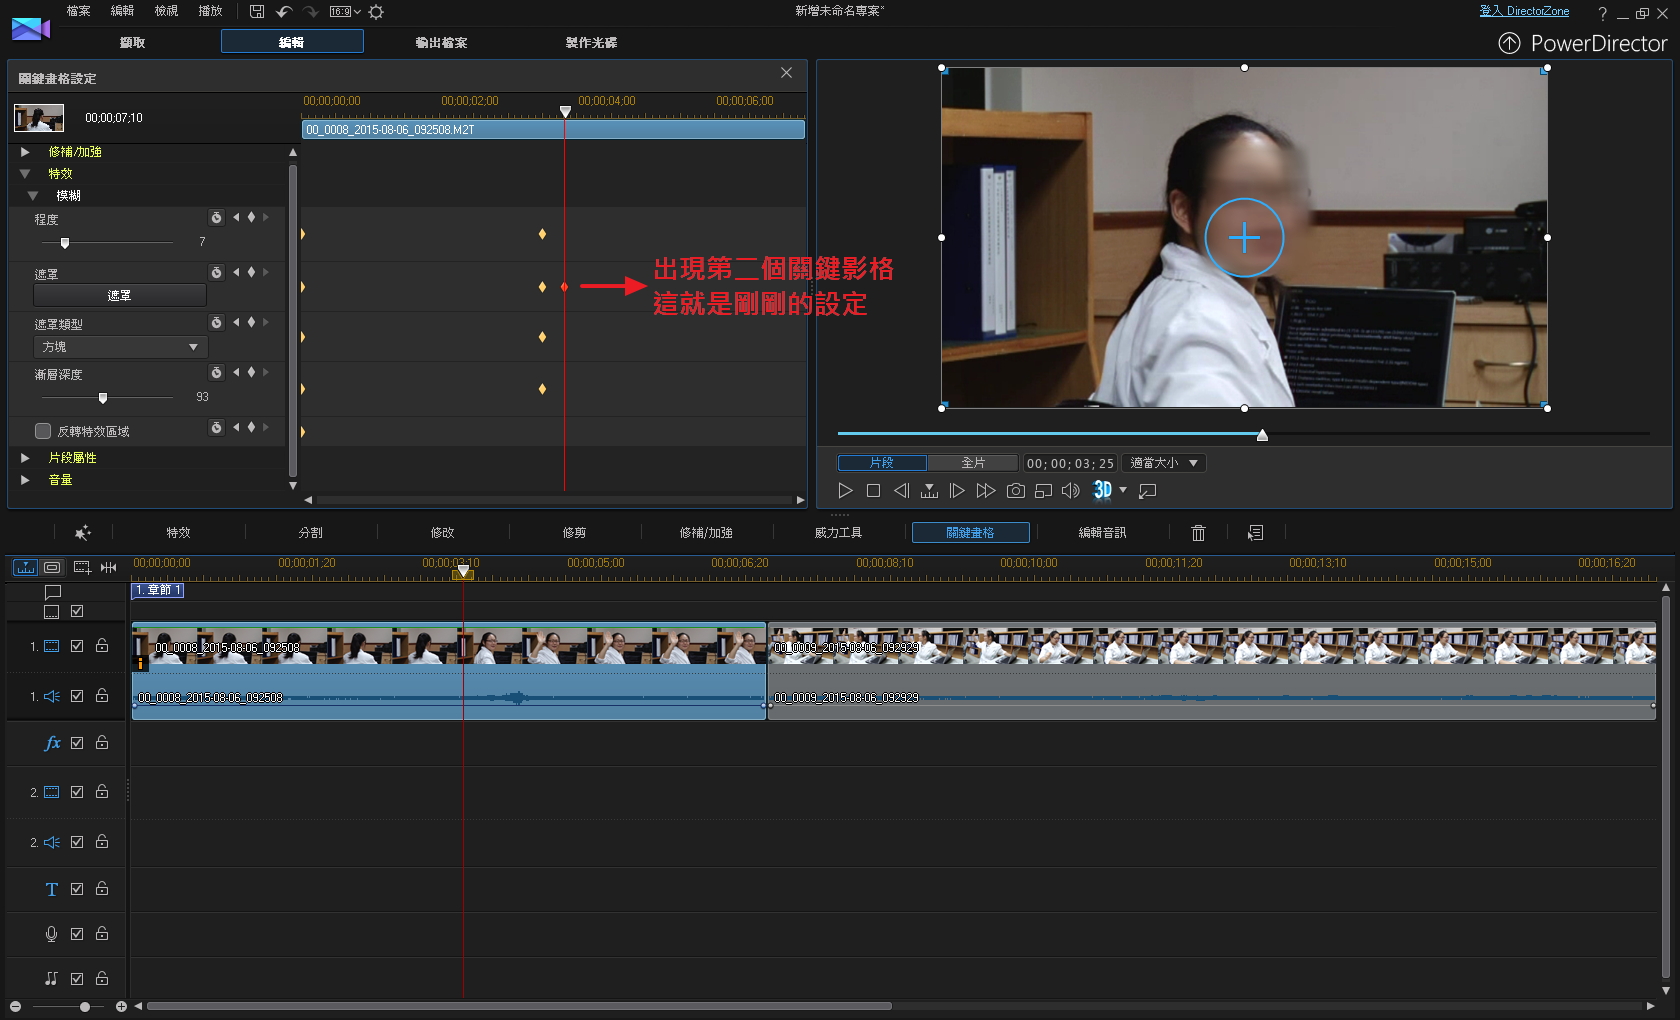Click the 遮罩 button
This screenshot has width=1680, height=1020.
120,295
